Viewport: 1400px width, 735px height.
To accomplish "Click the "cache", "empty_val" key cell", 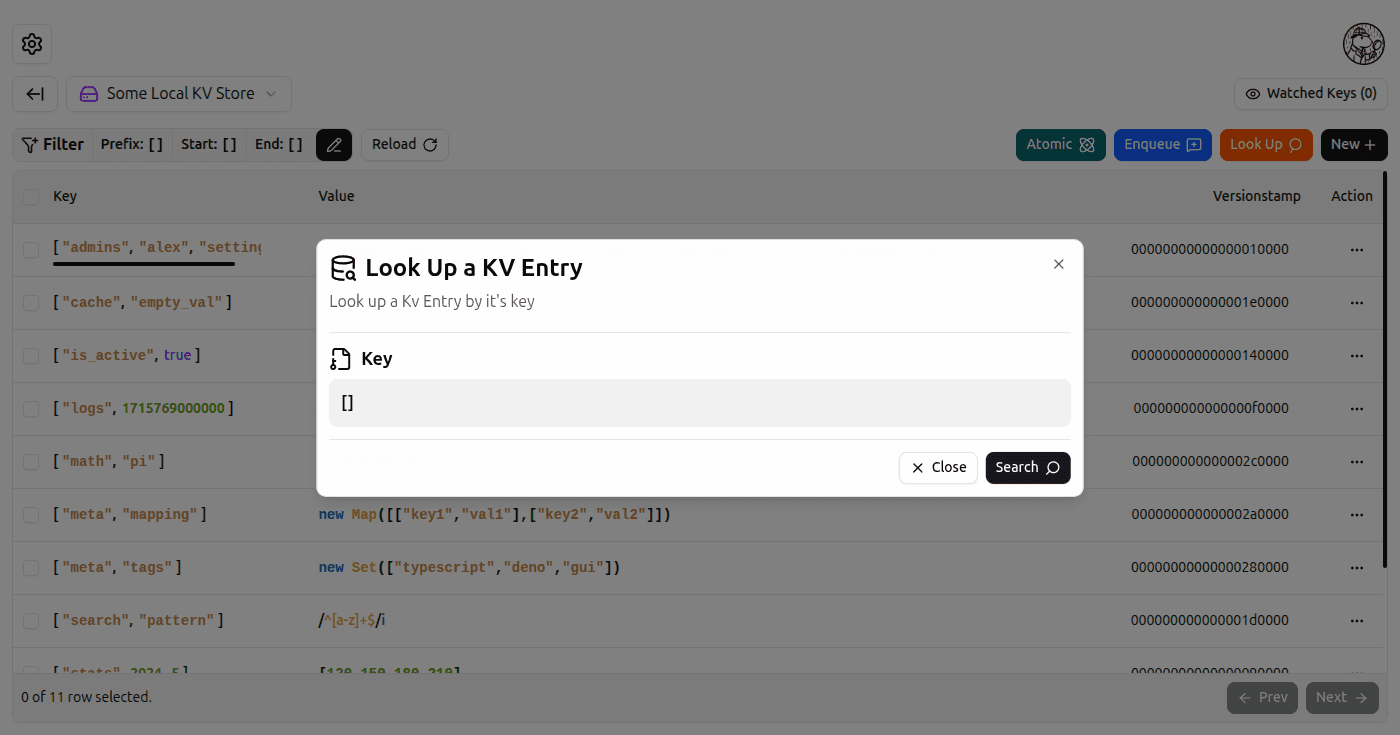I will click(142, 302).
